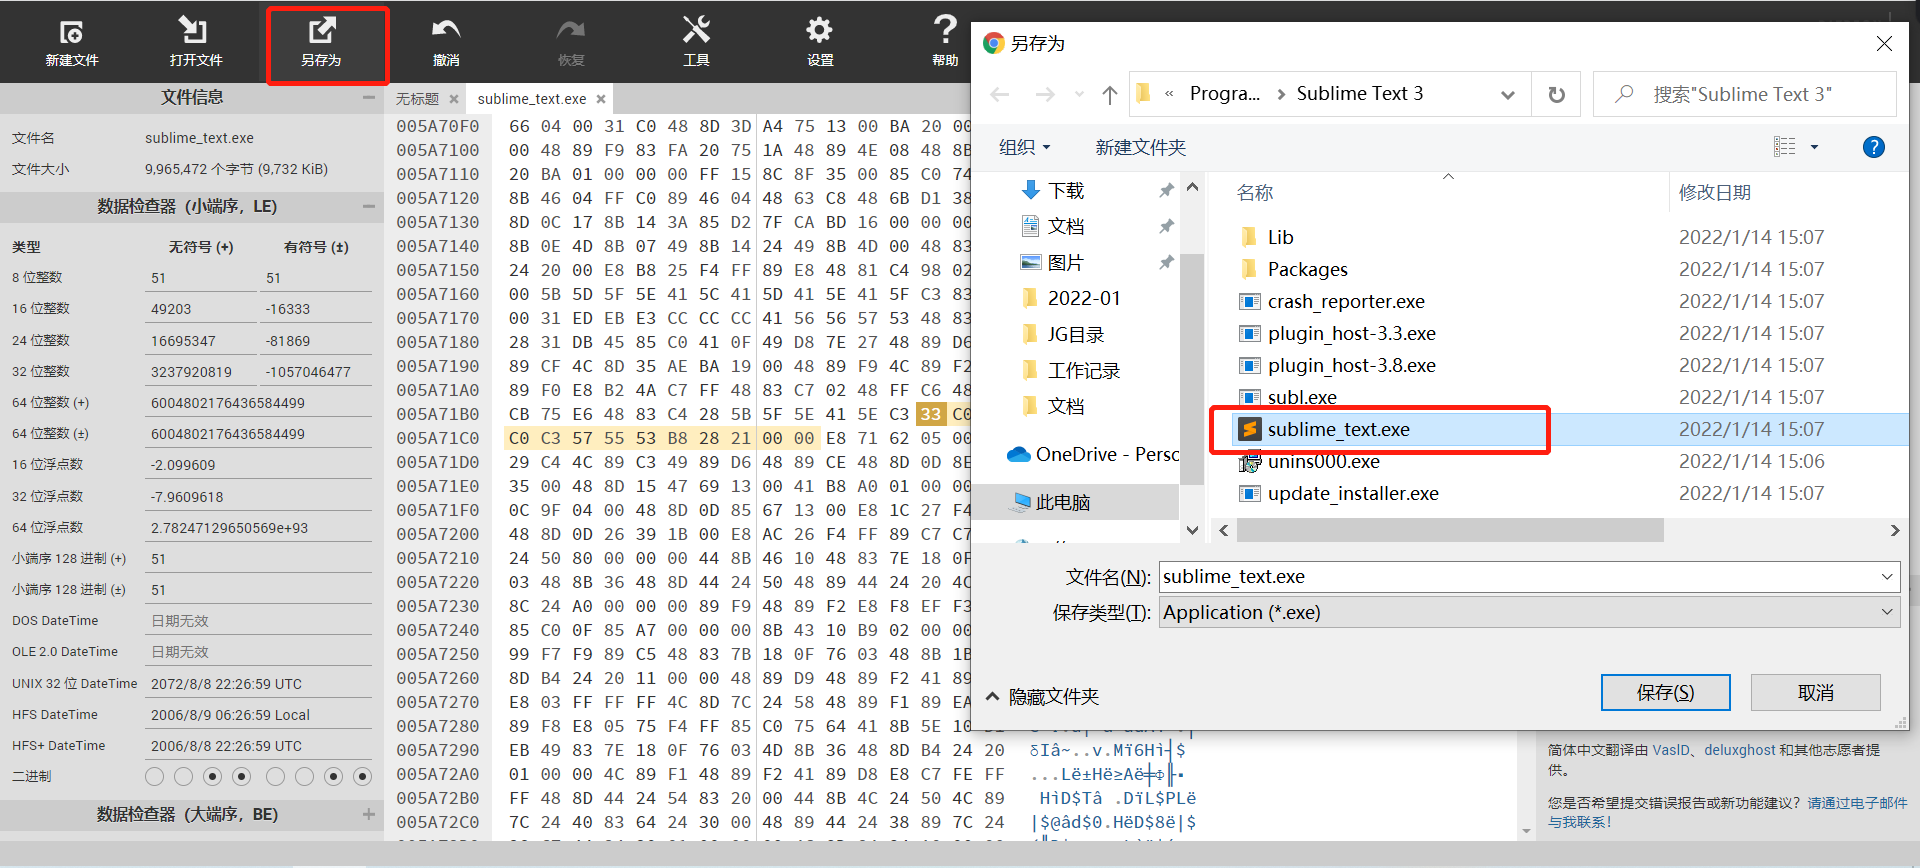Refresh the Sublime Text 3 folder listing
This screenshot has width=1920, height=868.
tap(1557, 94)
